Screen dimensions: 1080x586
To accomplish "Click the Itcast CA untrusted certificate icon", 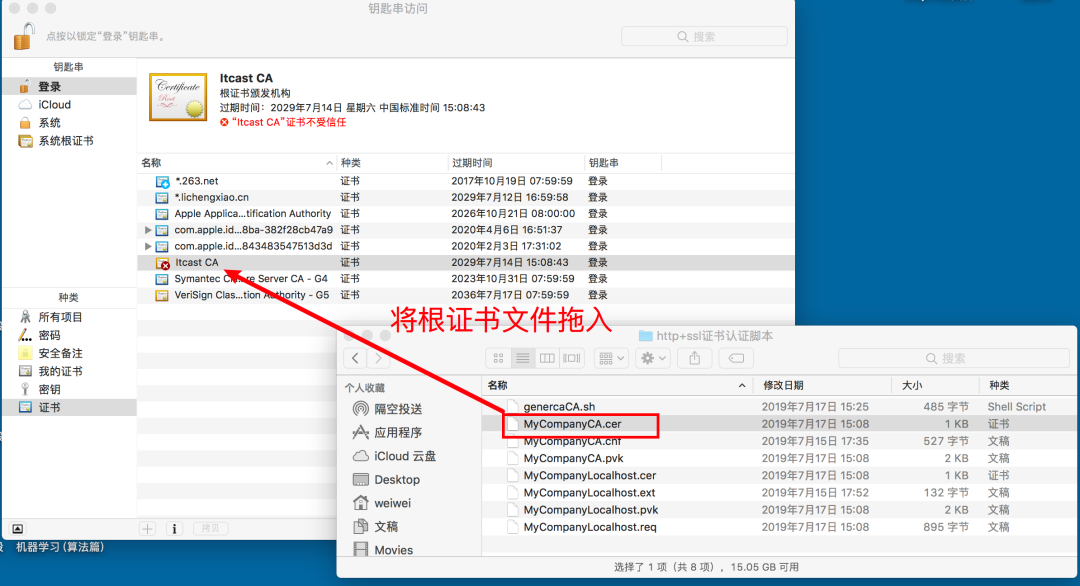I will tap(163, 263).
